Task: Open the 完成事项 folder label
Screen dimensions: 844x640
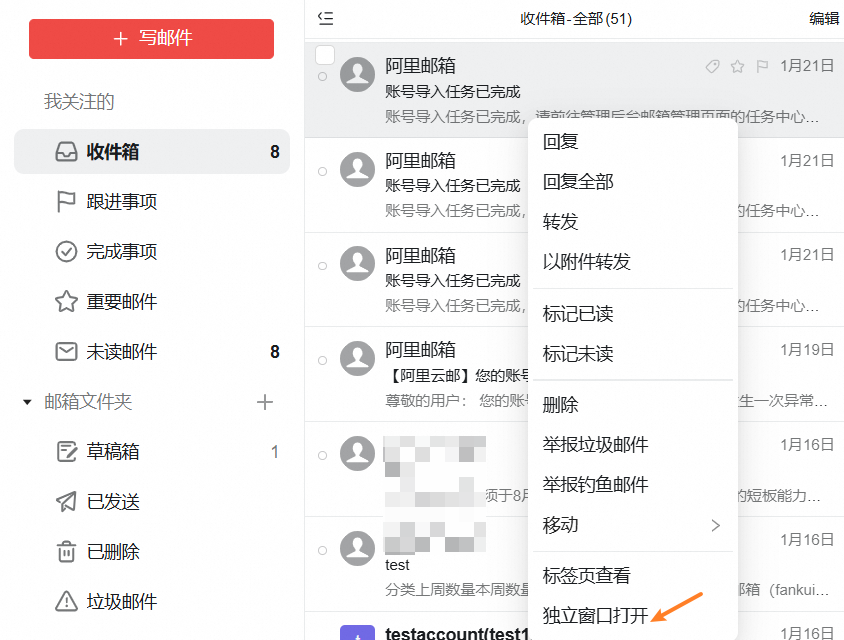Action: tap(122, 251)
